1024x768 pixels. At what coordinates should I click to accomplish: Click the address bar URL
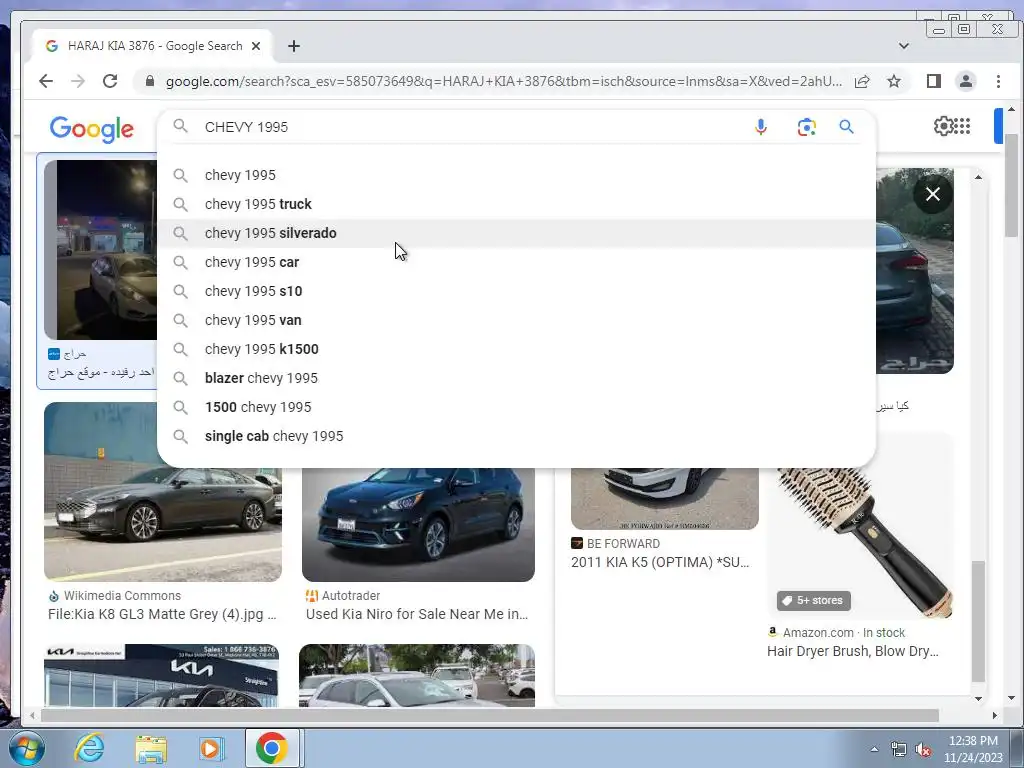[504, 81]
